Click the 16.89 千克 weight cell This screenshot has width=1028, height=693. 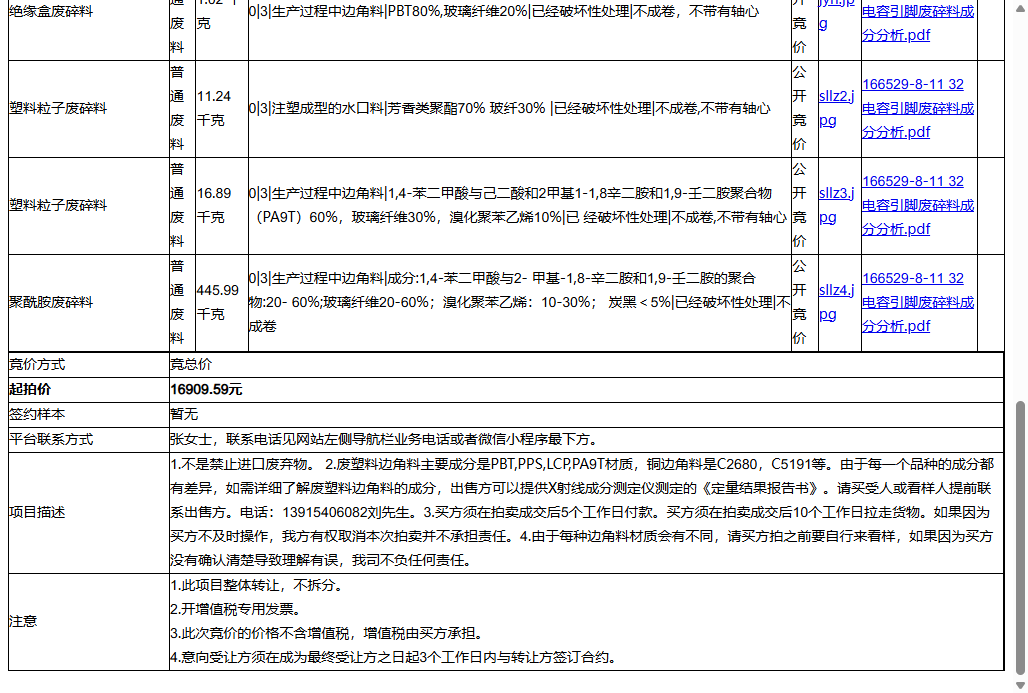pyautogui.click(x=222, y=205)
